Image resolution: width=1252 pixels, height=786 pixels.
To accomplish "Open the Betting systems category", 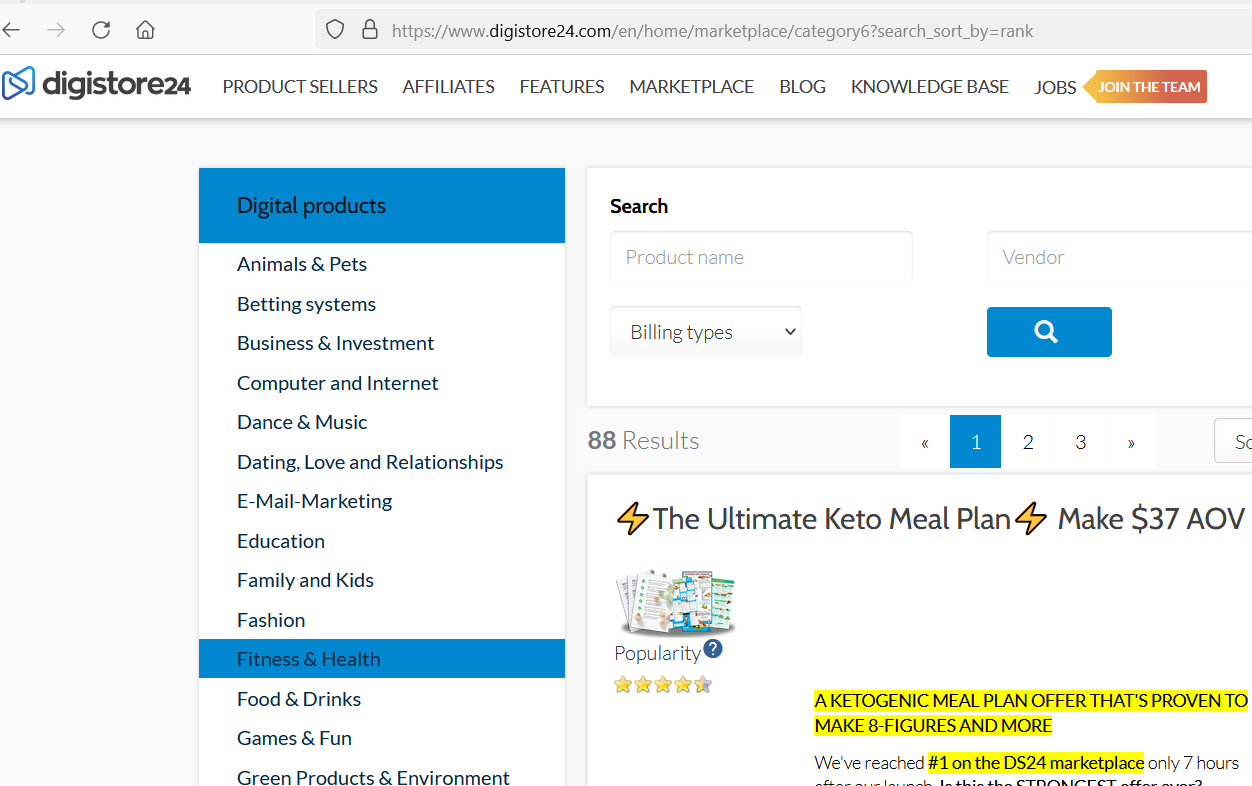I will pos(306,304).
